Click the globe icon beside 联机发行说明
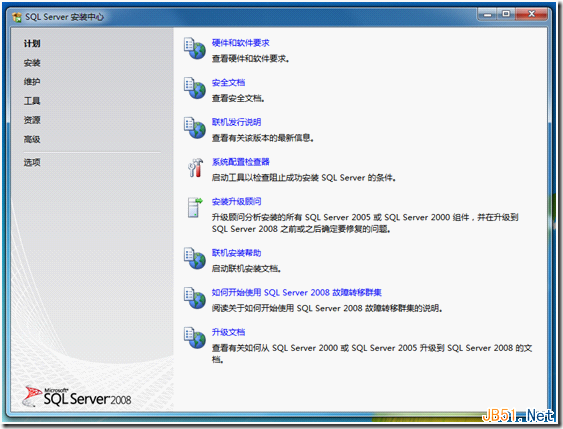 click(x=195, y=128)
